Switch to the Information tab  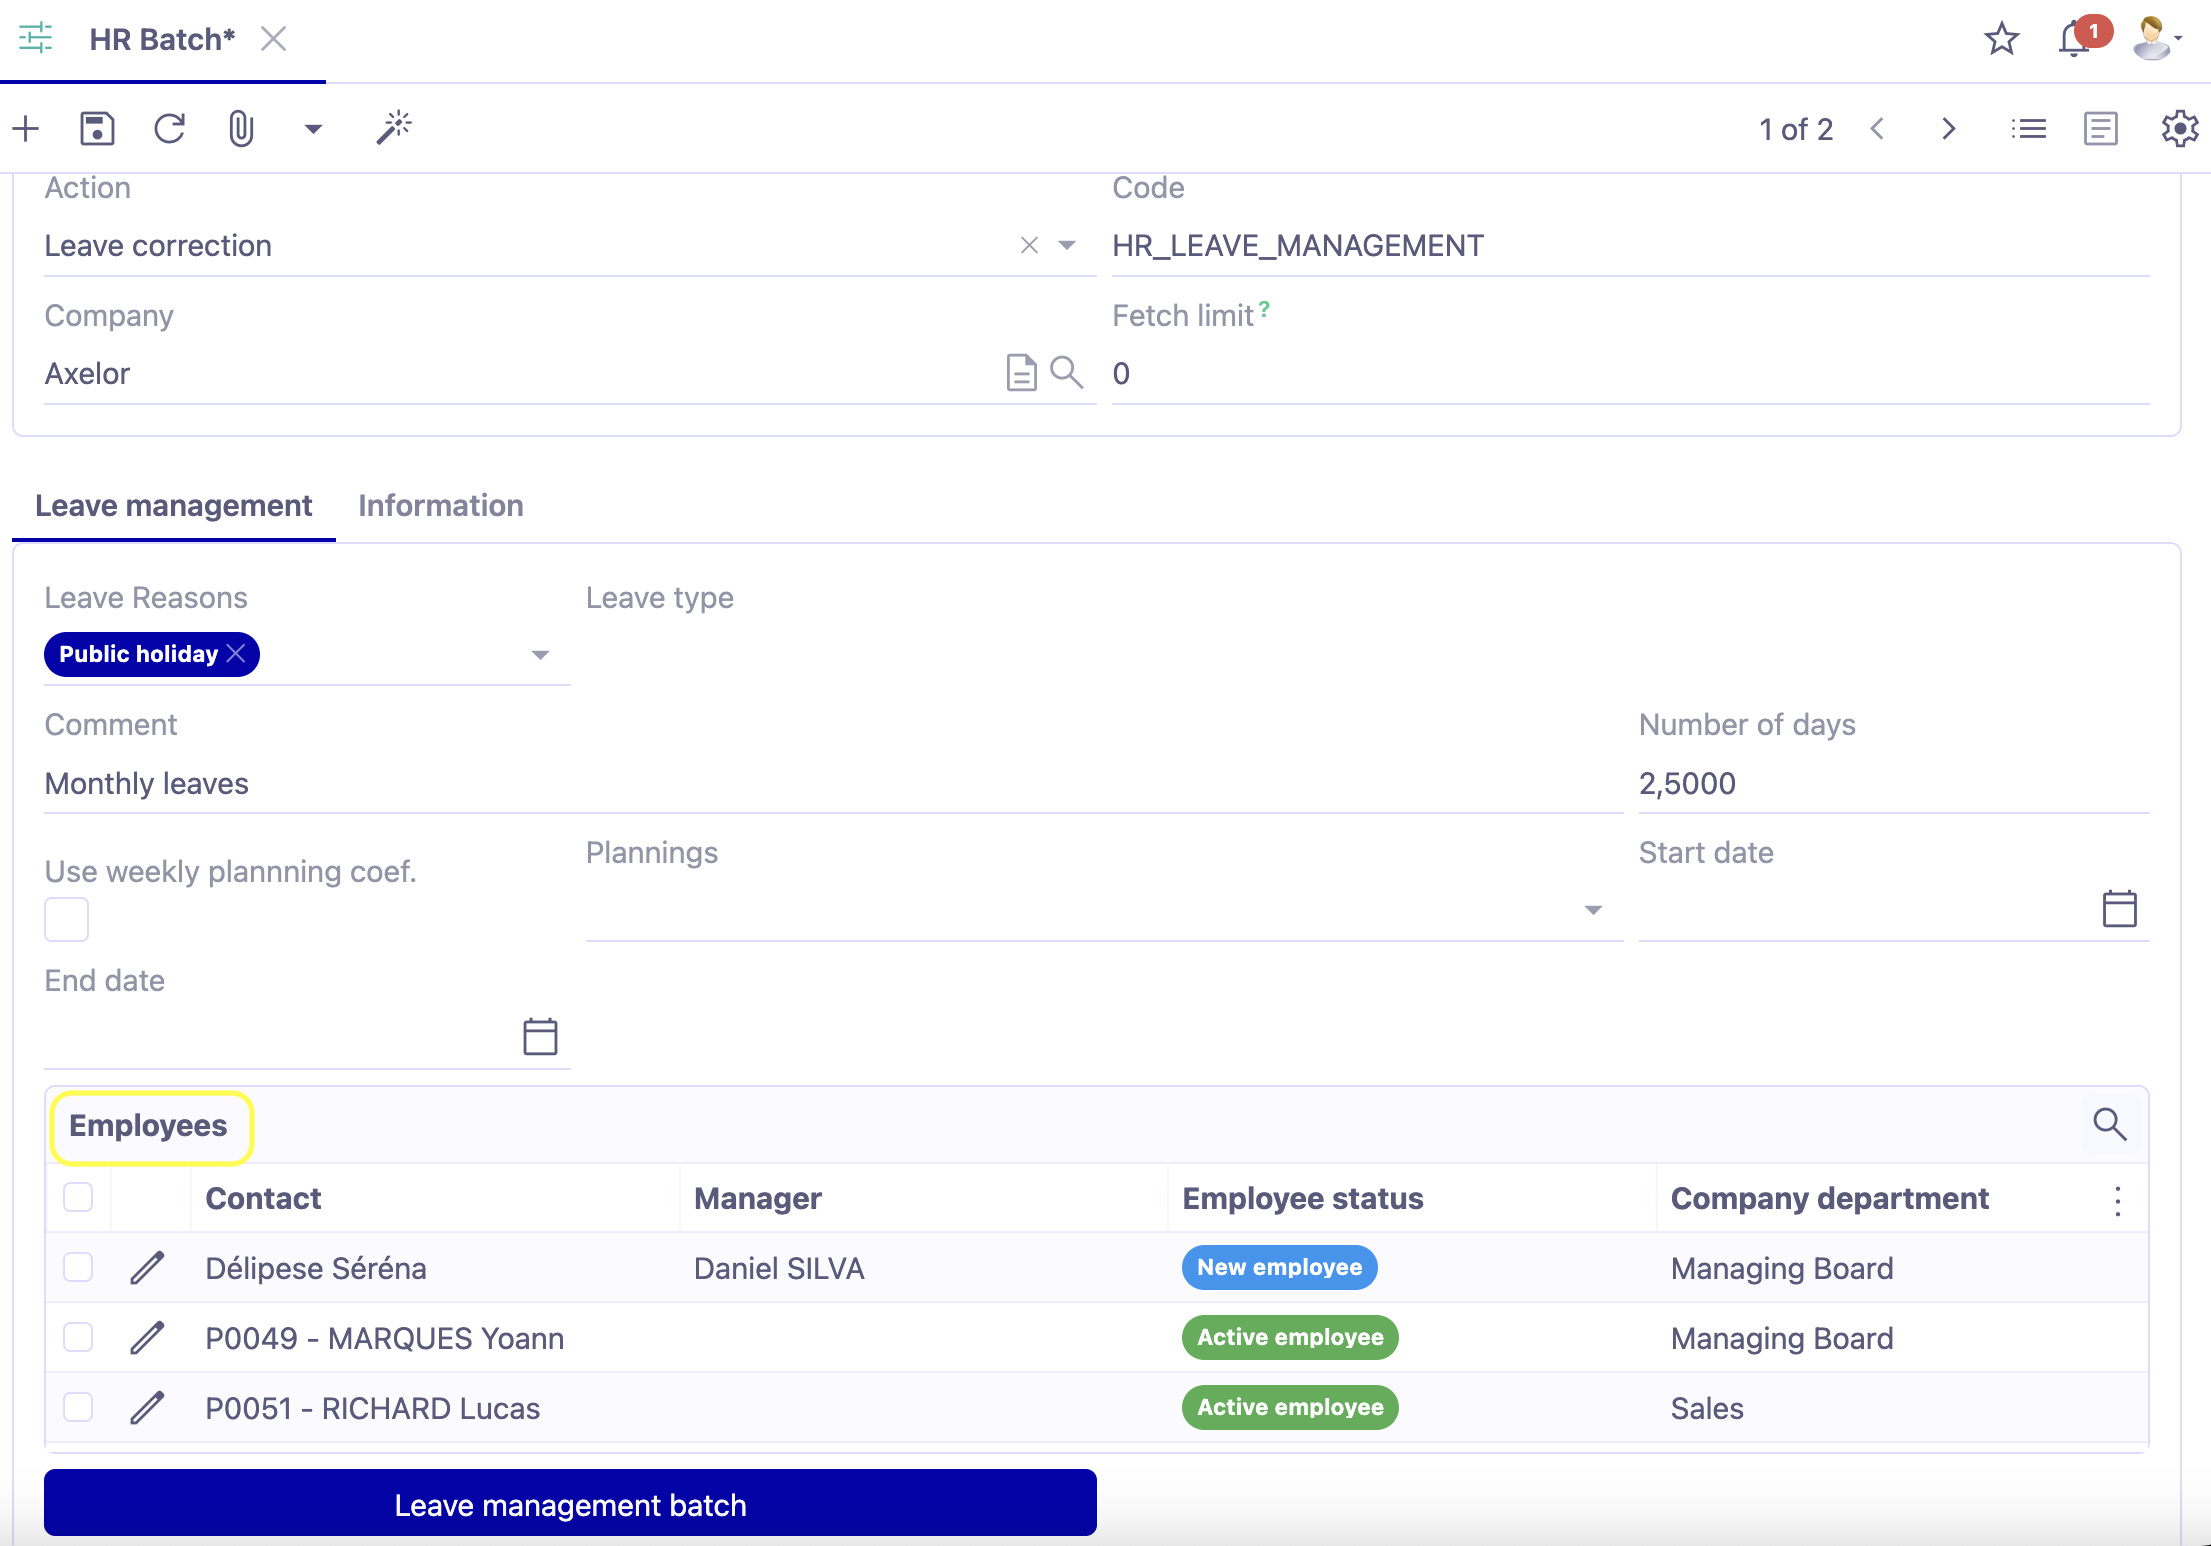pos(440,506)
